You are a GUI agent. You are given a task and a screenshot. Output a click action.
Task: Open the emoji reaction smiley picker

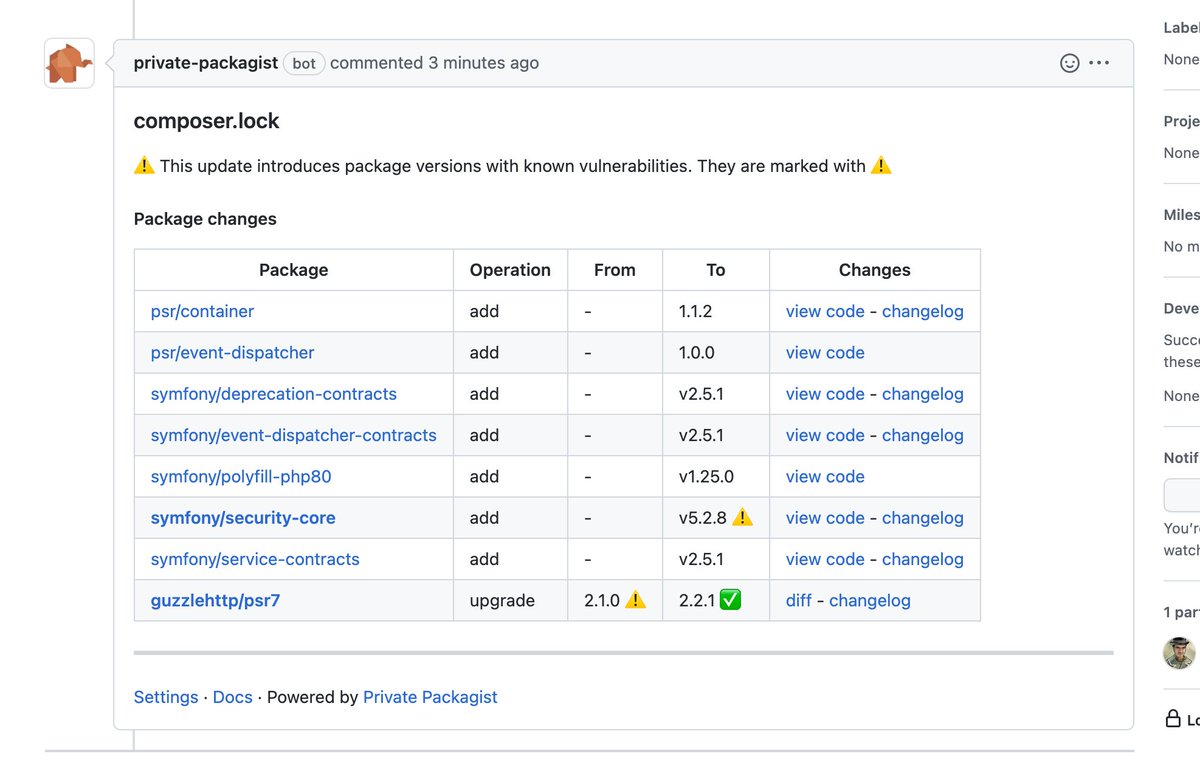pos(1069,63)
